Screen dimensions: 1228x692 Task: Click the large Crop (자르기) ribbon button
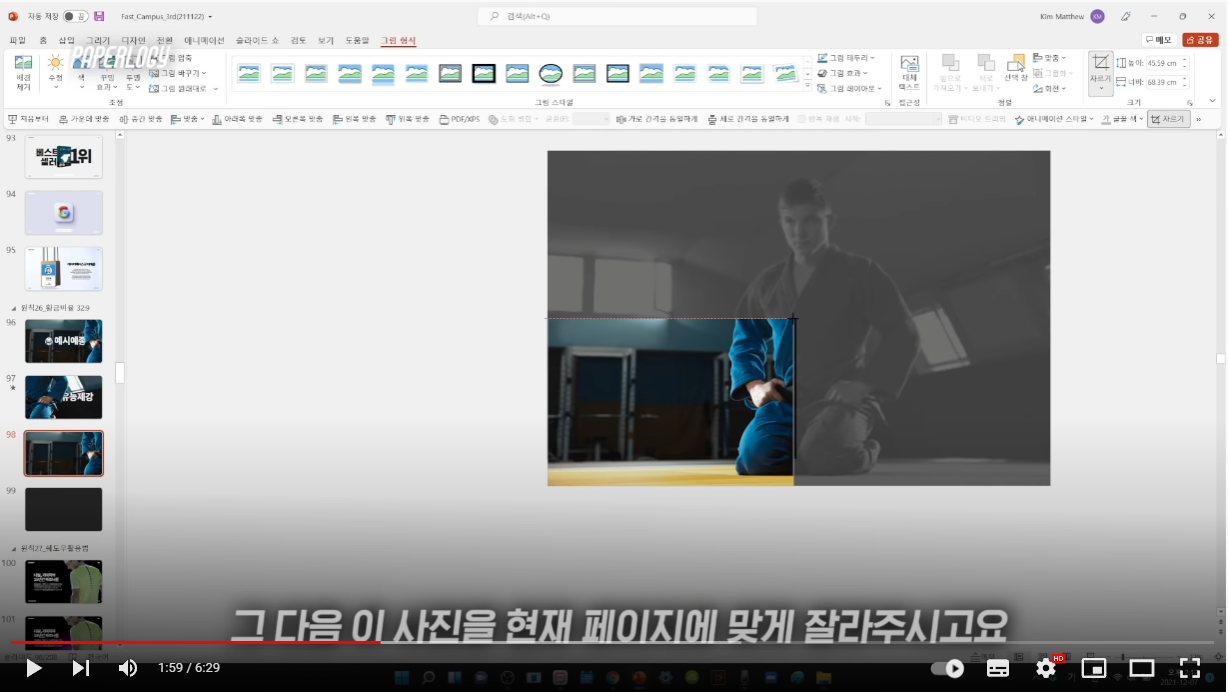[1100, 73]
